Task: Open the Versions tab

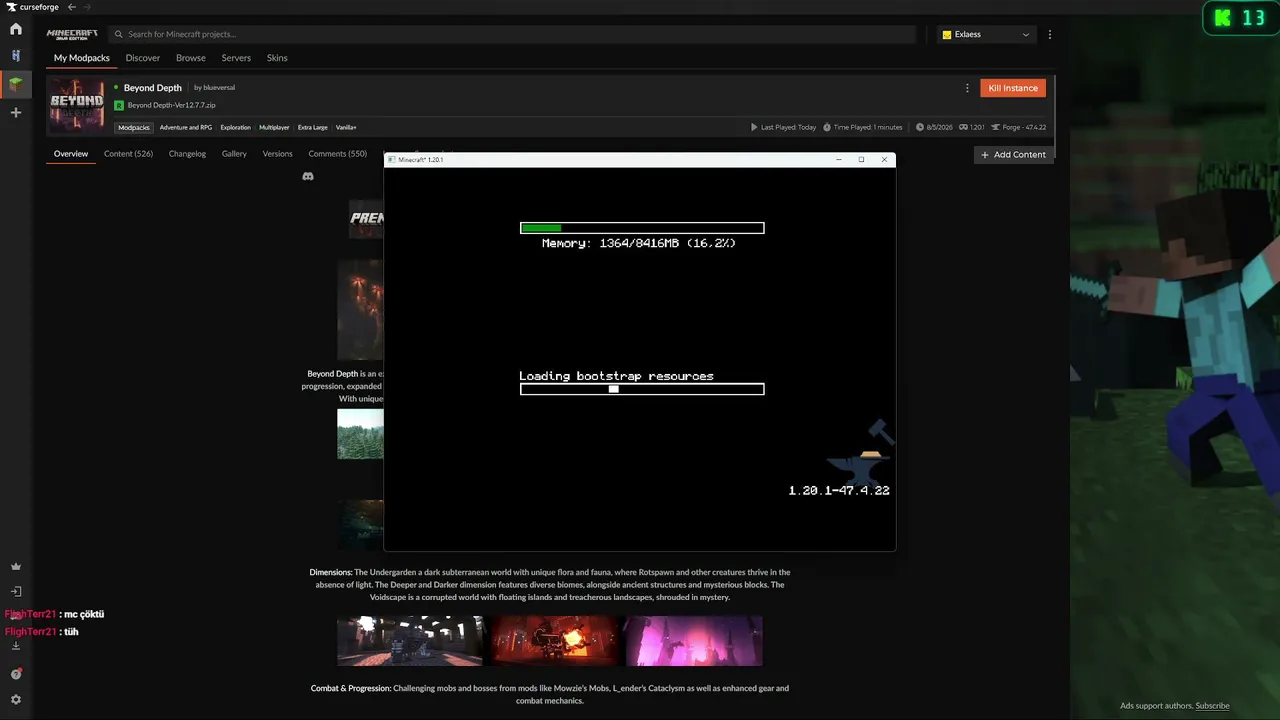Action: point(277,154)
